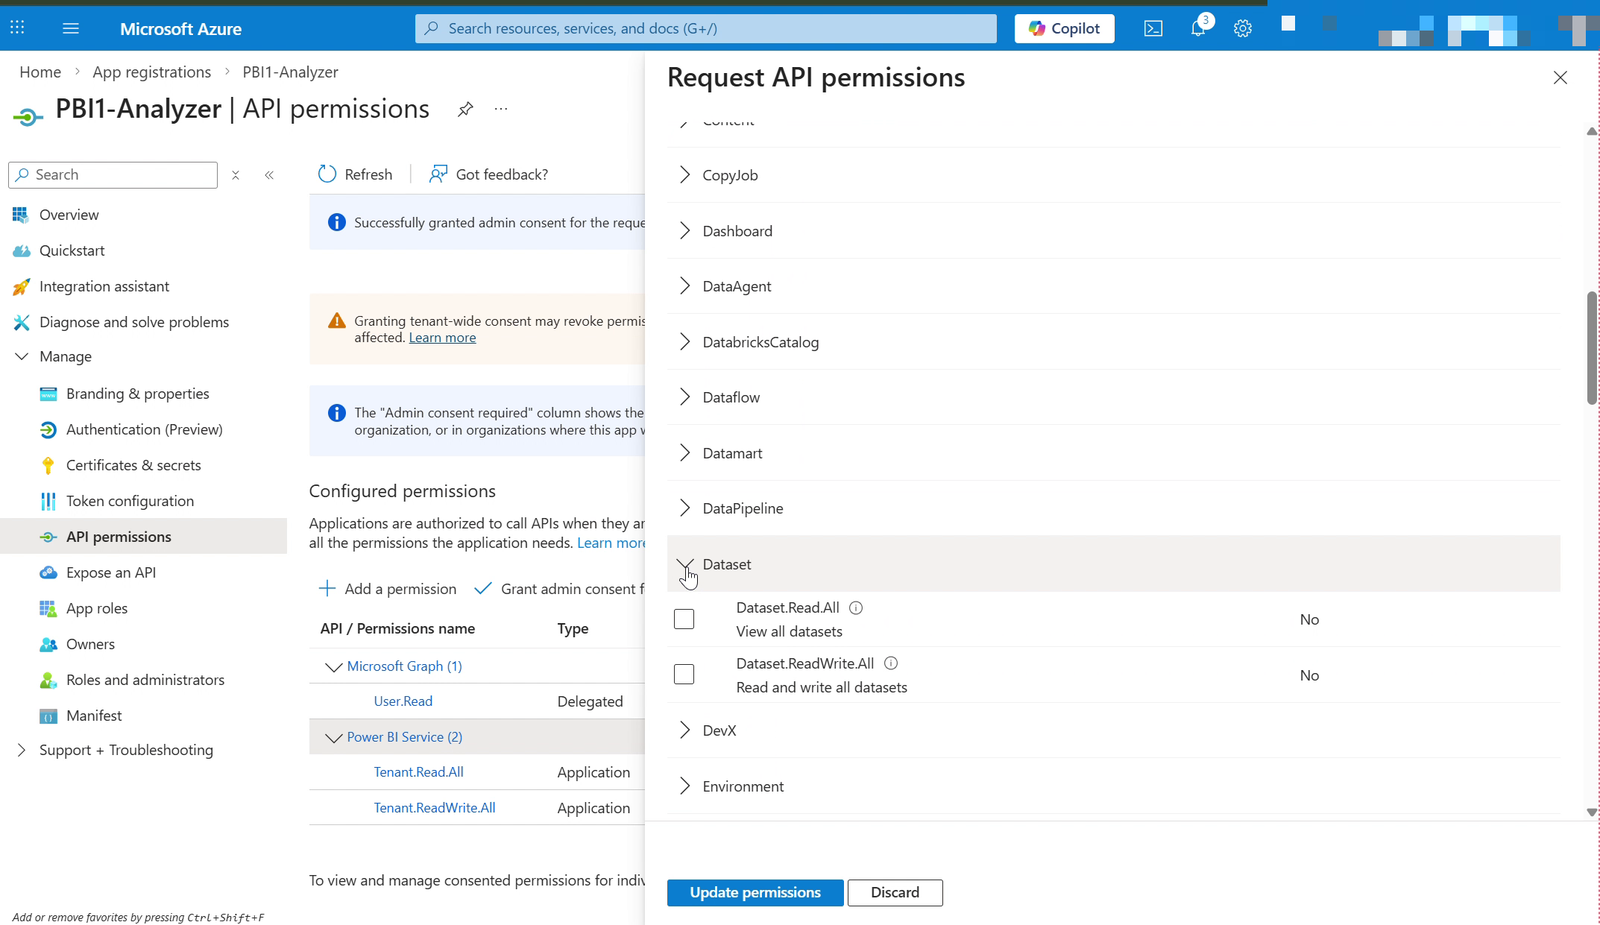Click the Copilot button
This screenshot has width=1600, height=925.
[1064, 28]
